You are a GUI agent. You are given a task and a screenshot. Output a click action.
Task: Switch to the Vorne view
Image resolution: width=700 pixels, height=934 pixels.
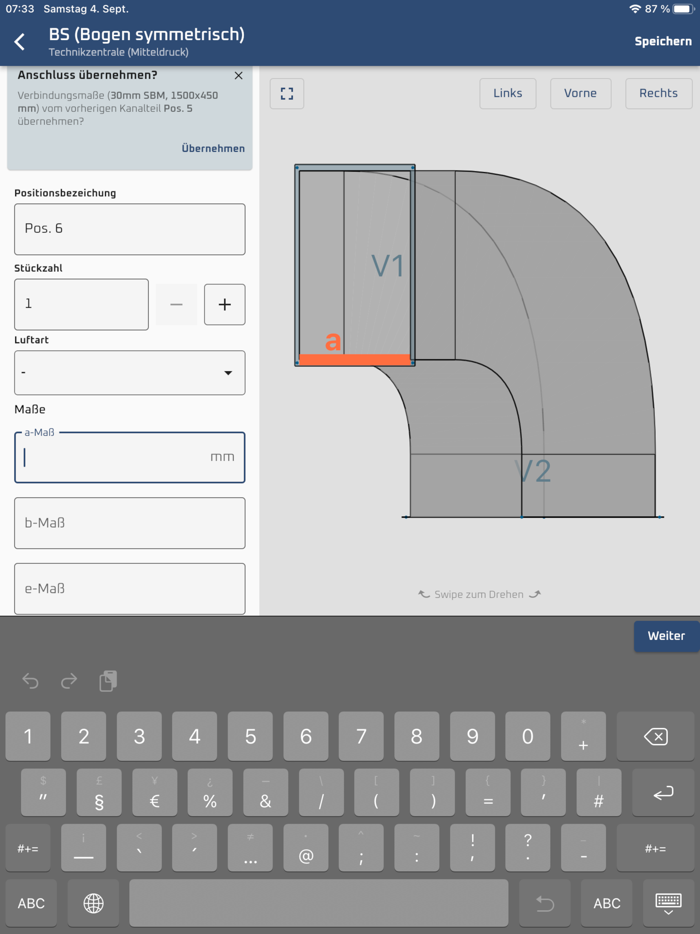580,94
